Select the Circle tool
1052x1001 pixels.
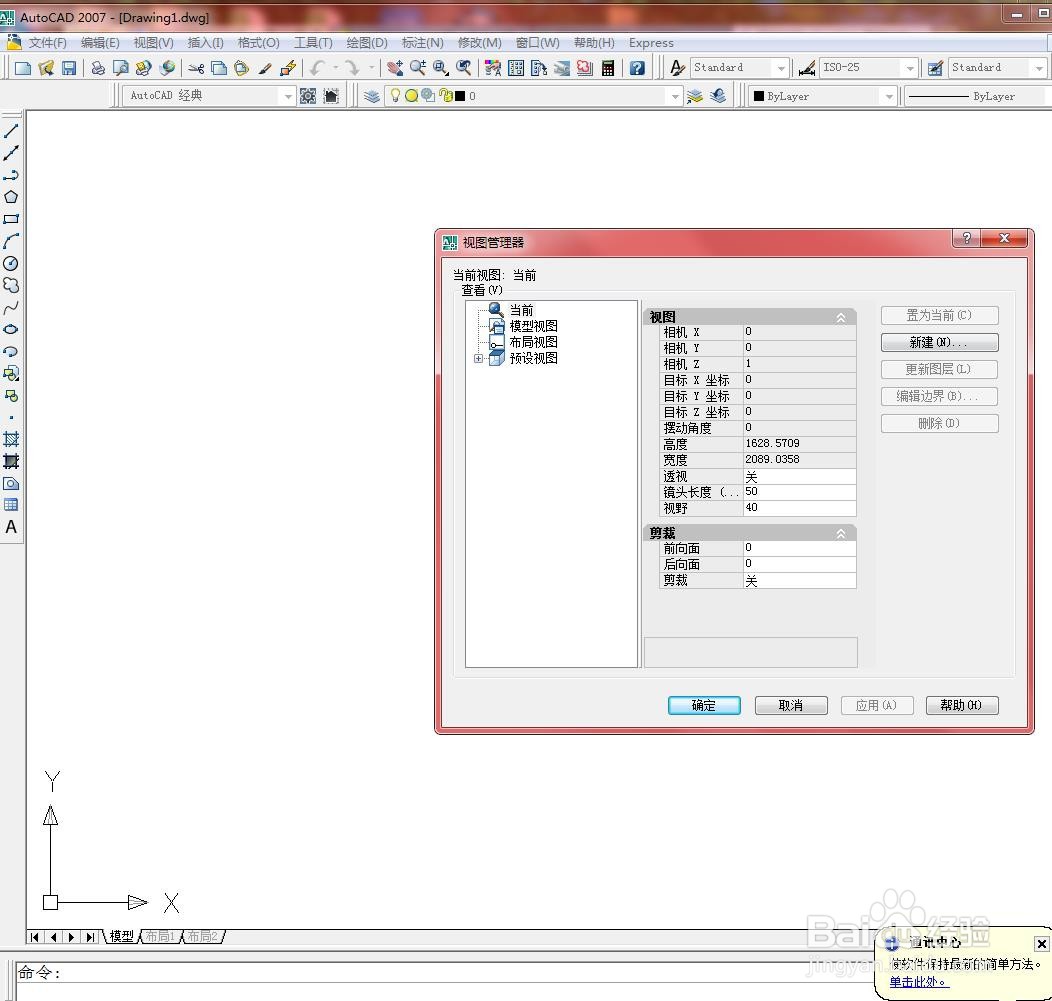pyautogui.click(x=11, y=264)
